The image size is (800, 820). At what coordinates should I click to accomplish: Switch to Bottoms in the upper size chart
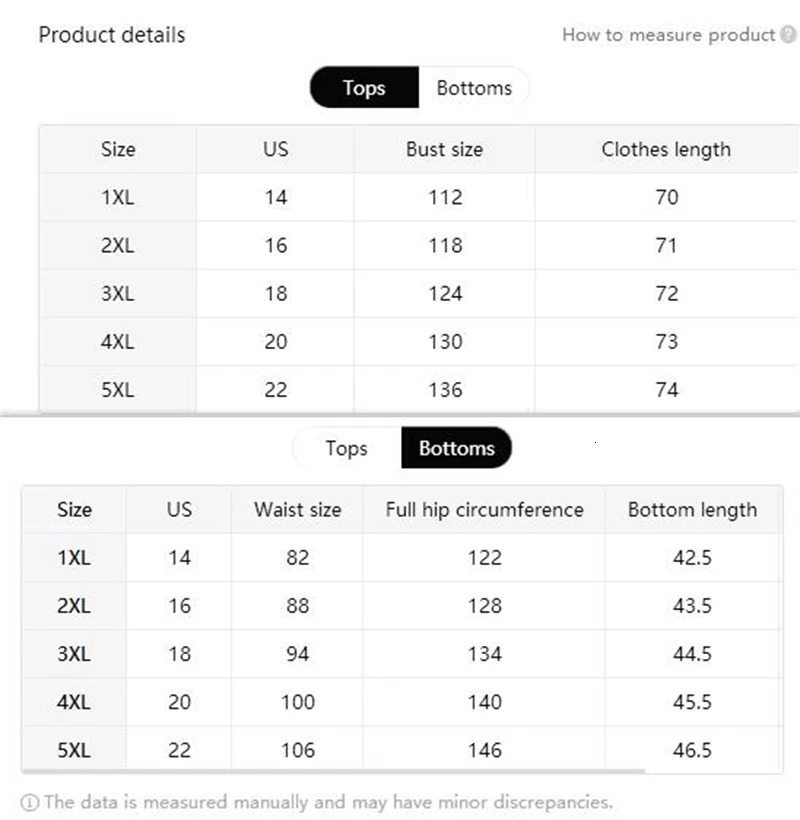point(475,88)
